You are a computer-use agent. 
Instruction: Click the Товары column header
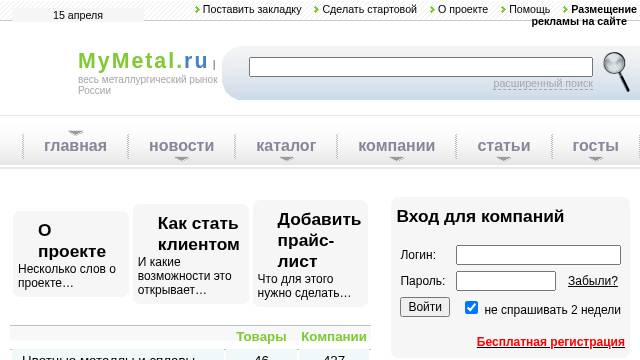point(261,337)
